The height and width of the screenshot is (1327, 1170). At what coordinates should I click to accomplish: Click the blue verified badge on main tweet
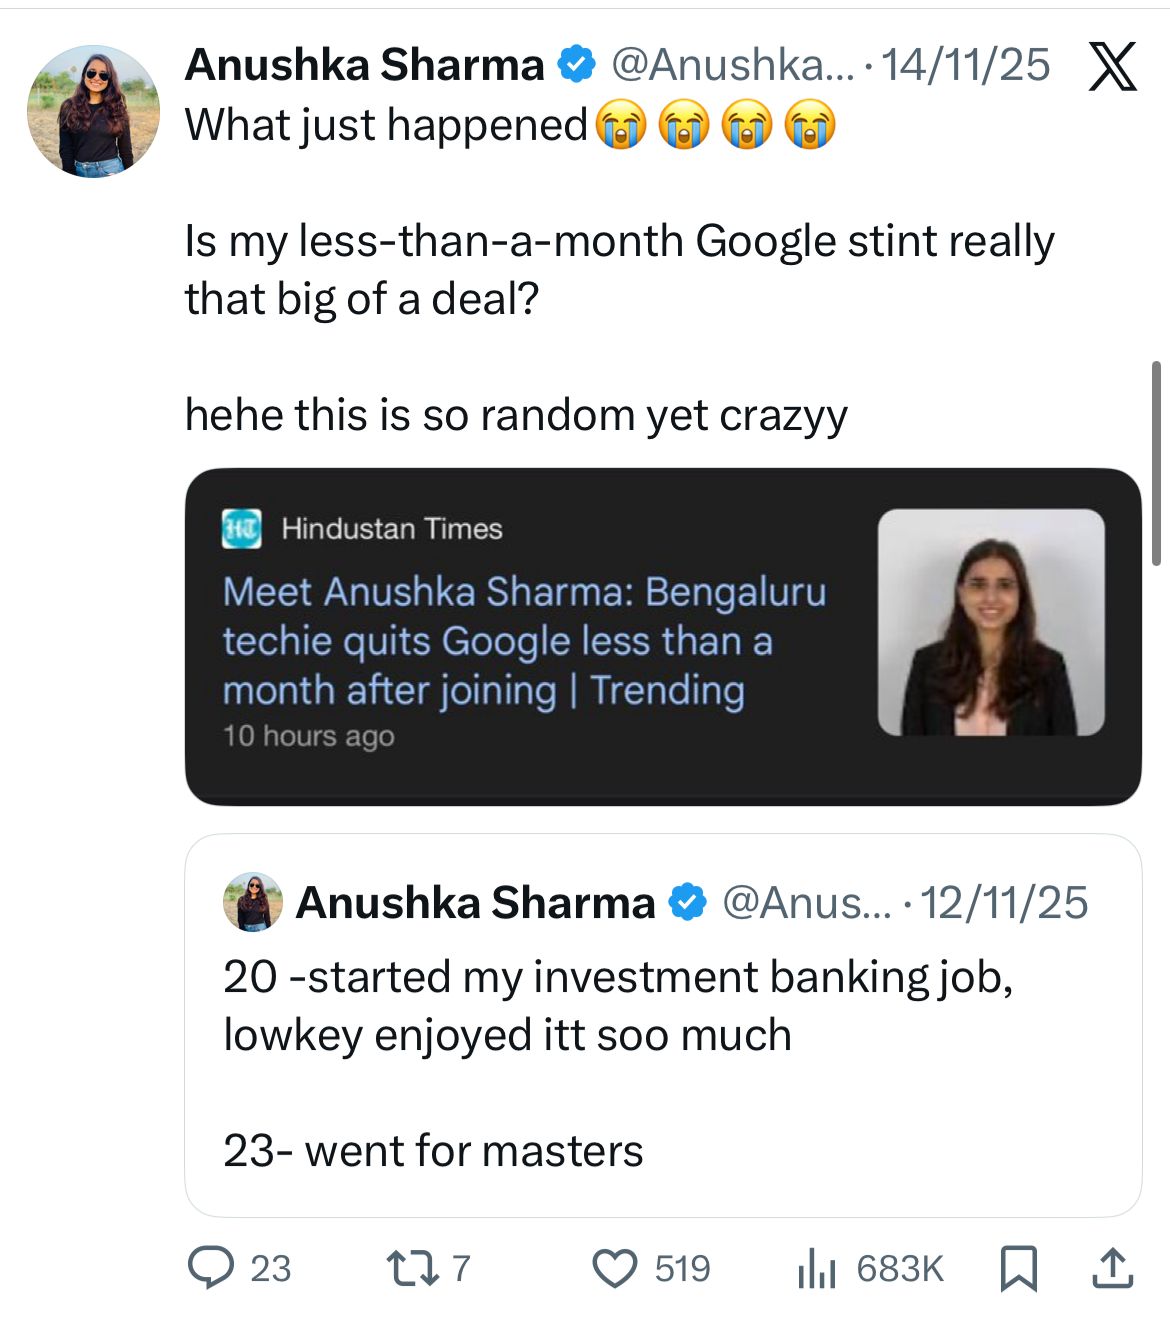[x=576, y=65]
